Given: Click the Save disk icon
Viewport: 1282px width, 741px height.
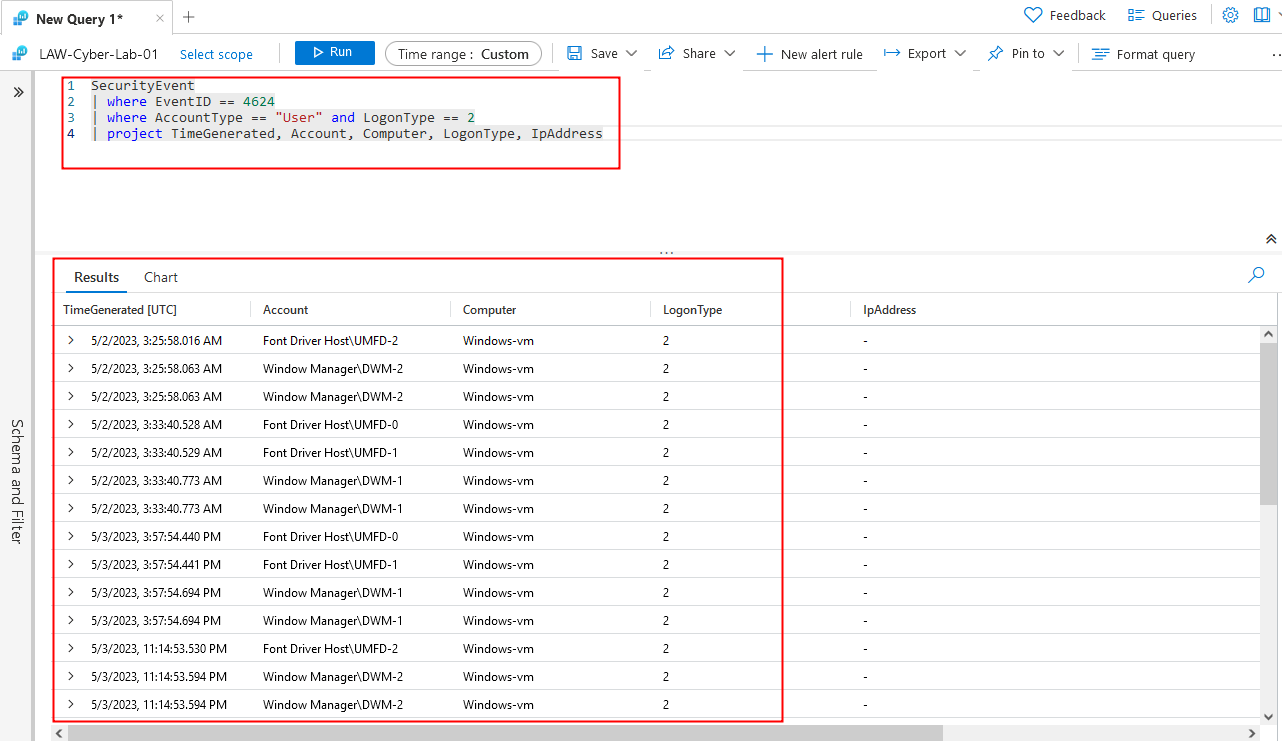Looking at the screenshot, I should tap(574, 54).
